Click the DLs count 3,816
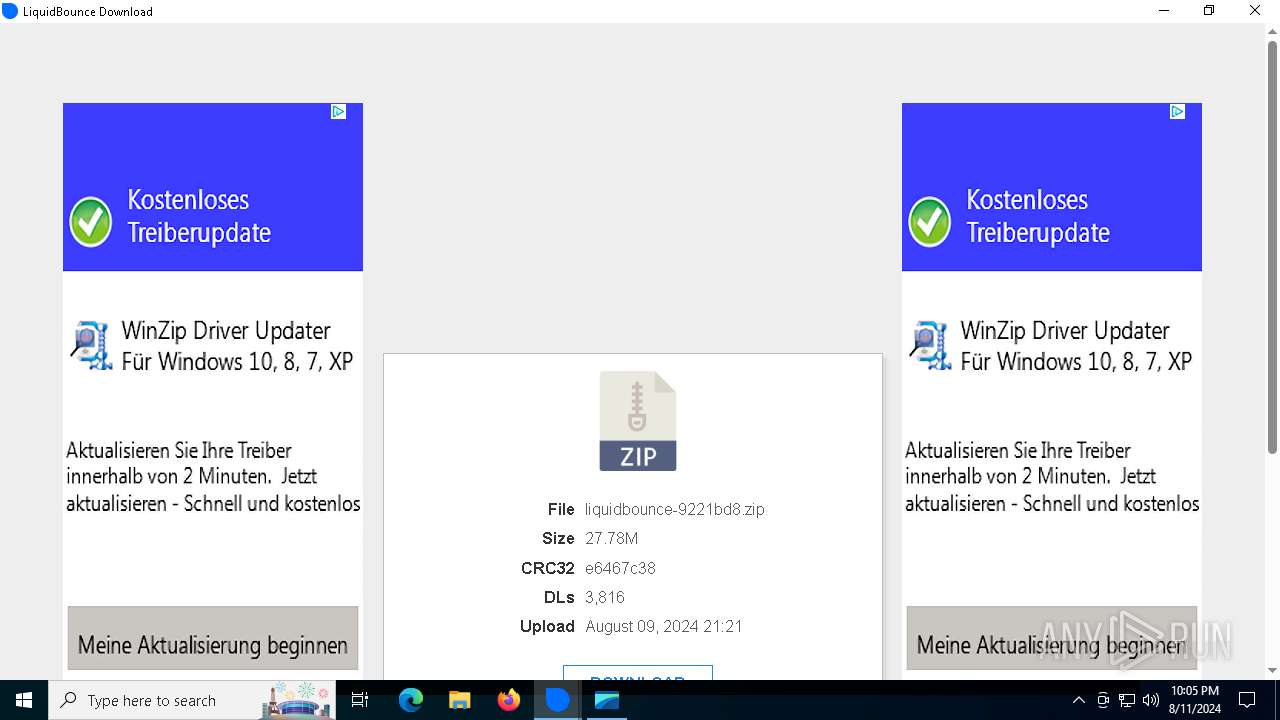The height and width of the screenshot is (720, 1280). pos(605,597)
